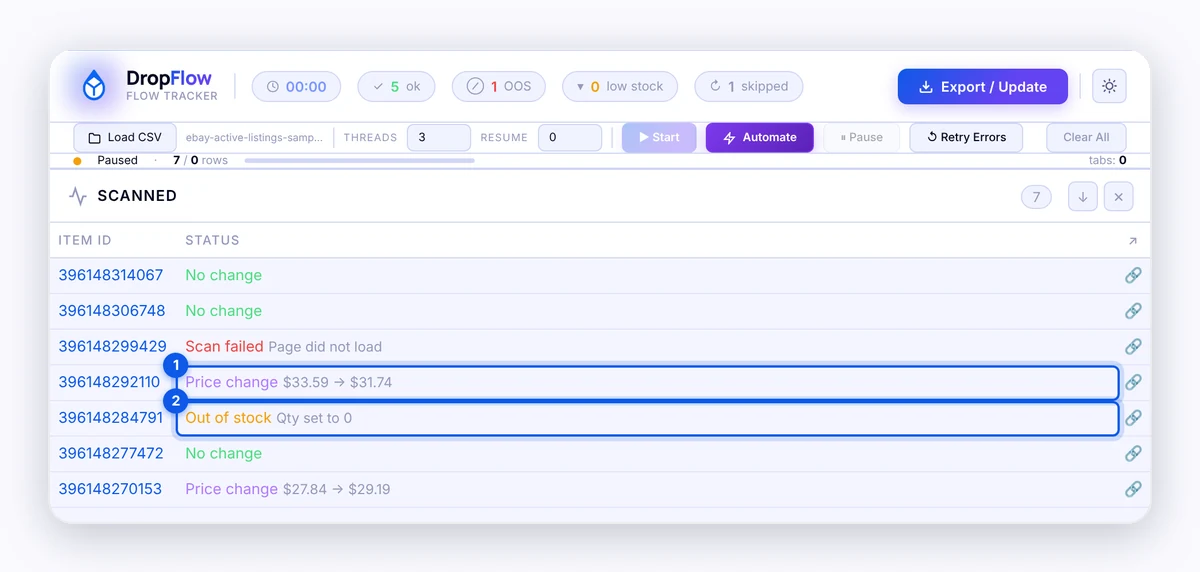Click 'Scan failed Page did not load' status
Viewport: 1200px width, 572px height.
click(x=284, y=346)
